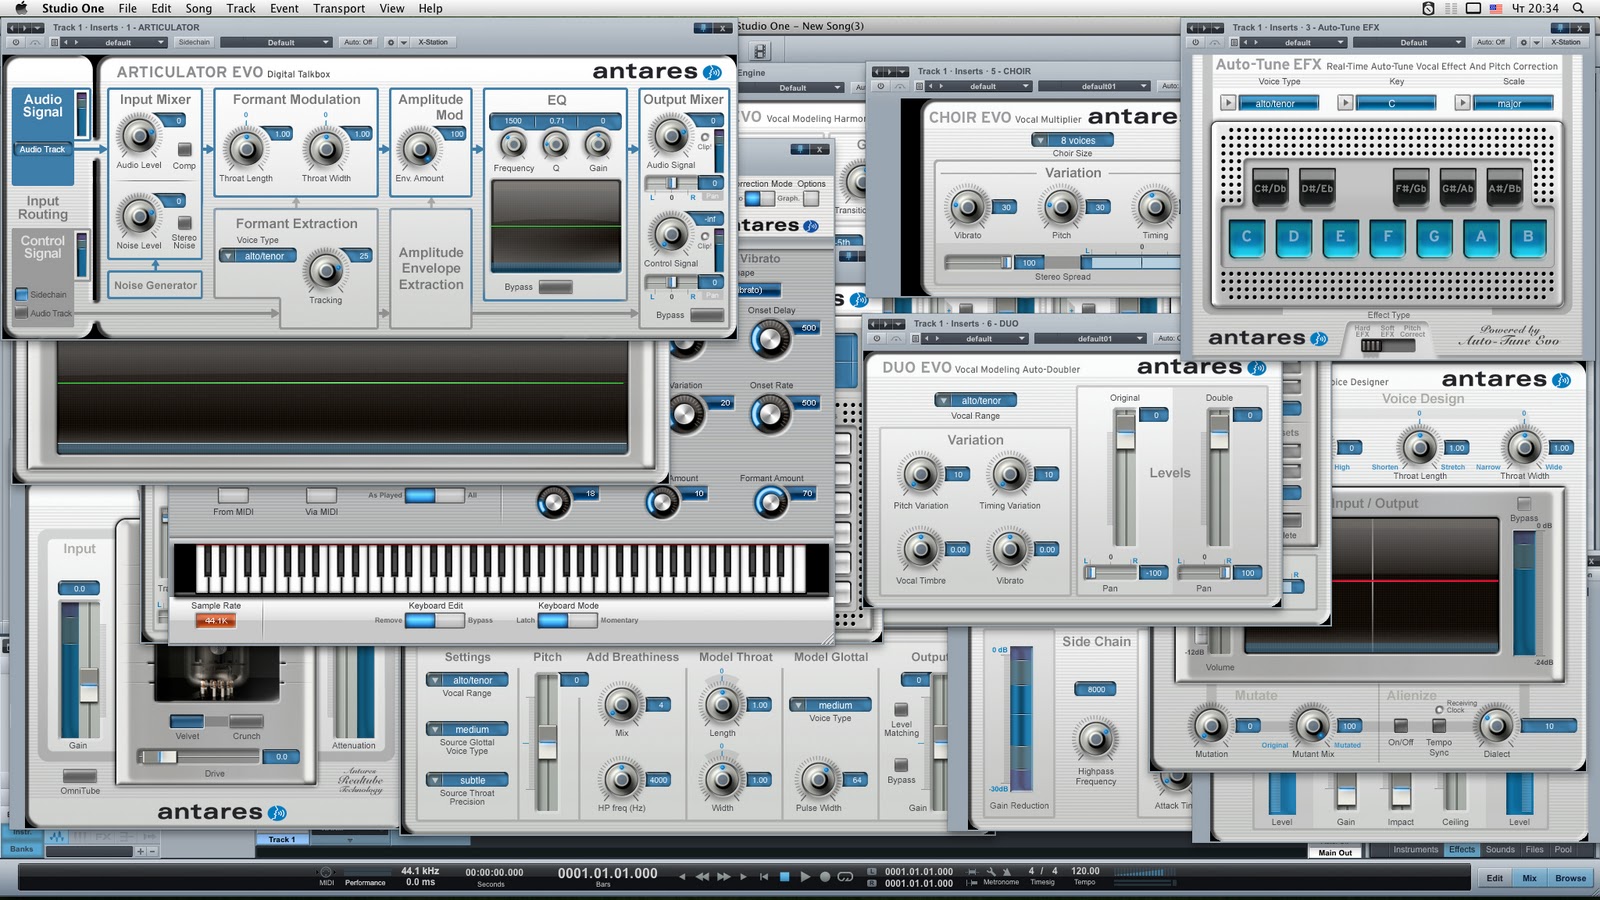Click Return to Zero in the transport
This screenshot has width=1600, height=900.
pyautogui.click(x=764, y=876)
